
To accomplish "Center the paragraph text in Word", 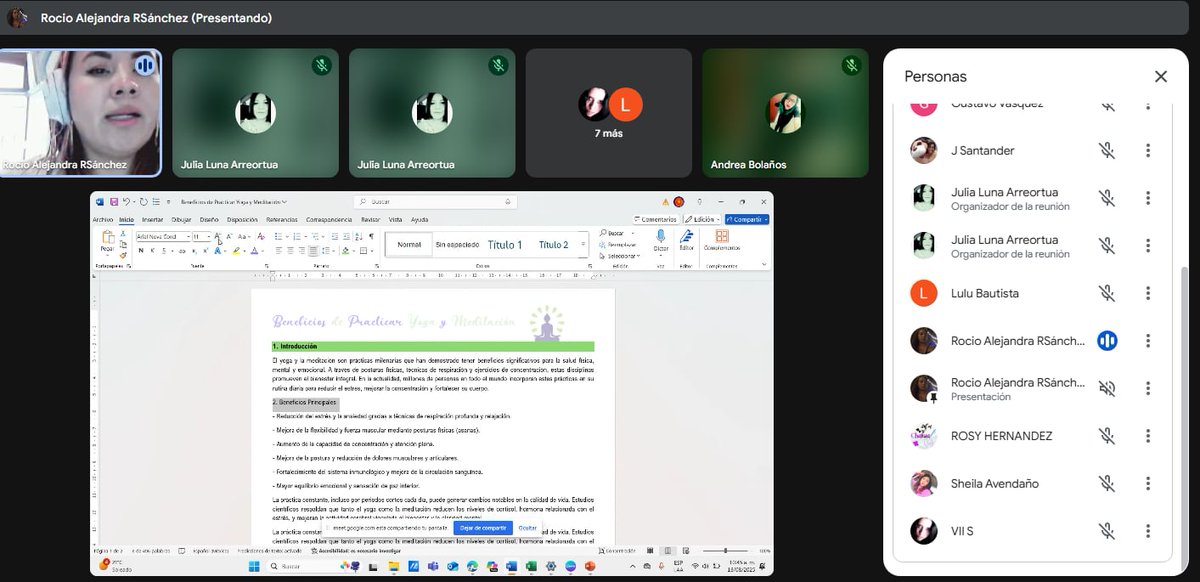I will 290,250.
